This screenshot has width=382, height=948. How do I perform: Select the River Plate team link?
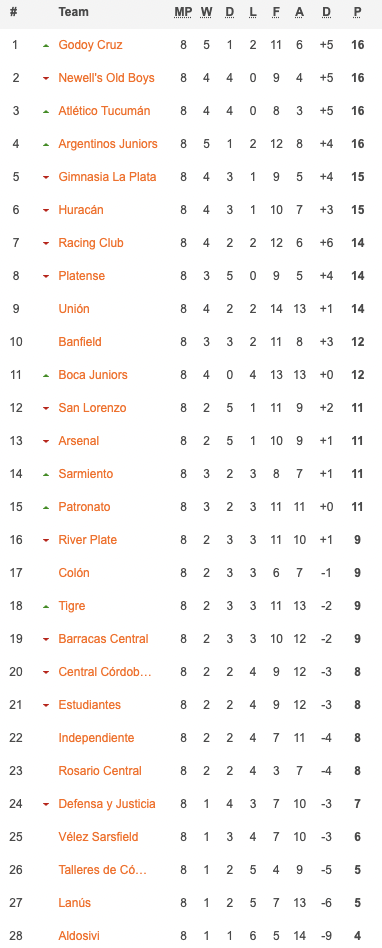[88, 540]
